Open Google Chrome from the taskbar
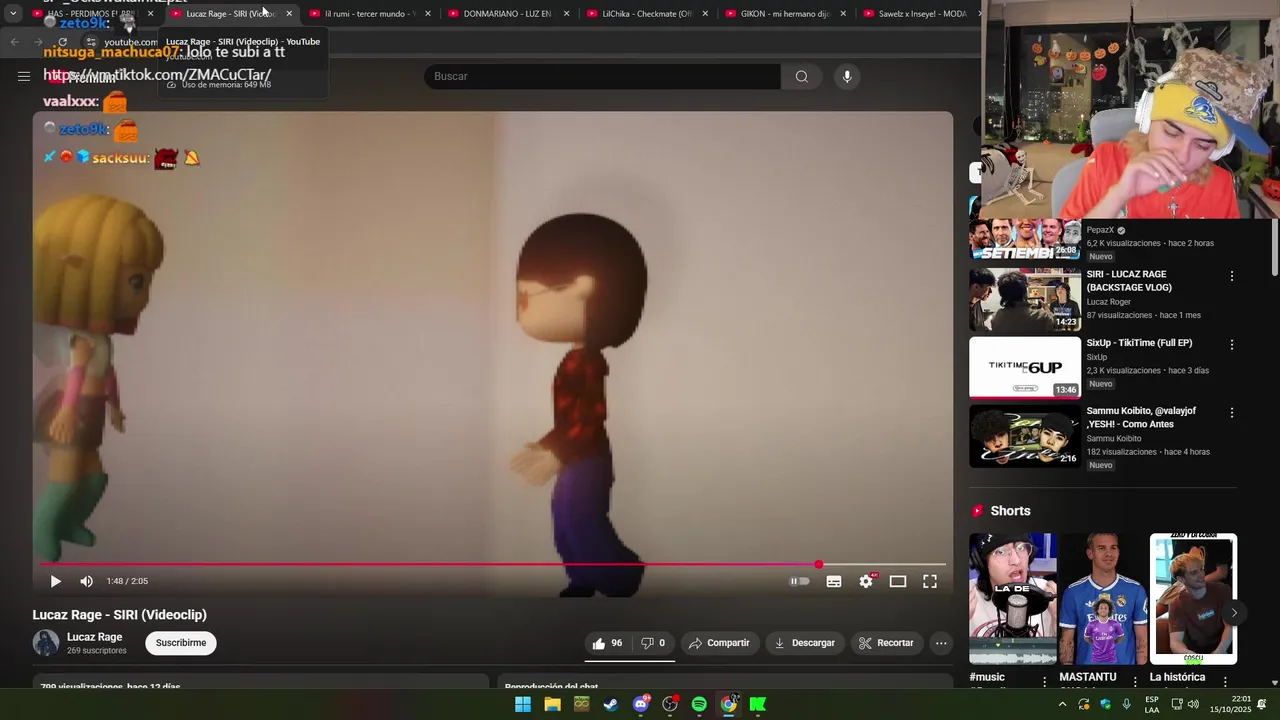 pos(729,704)
